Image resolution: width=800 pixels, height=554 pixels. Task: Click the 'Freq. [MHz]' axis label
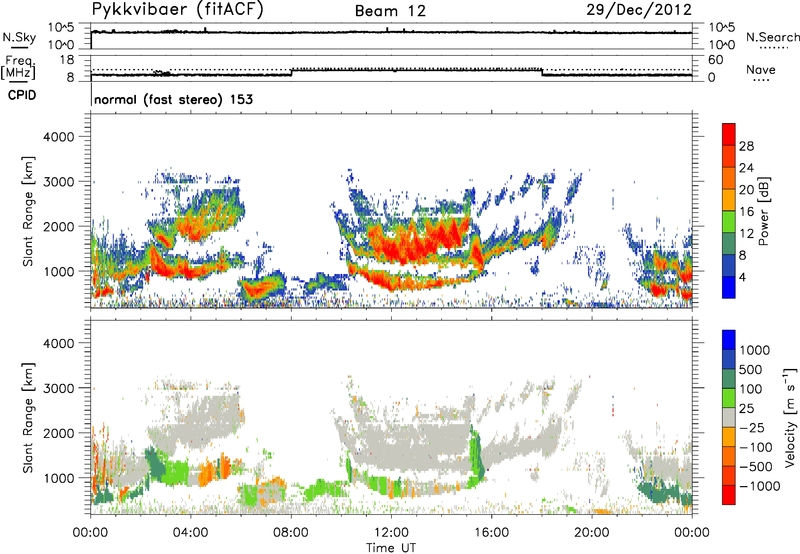pyautogui.click(x=18, y=67)
